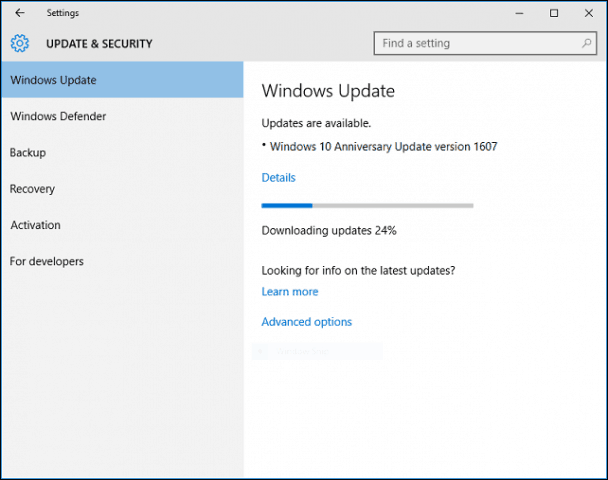
Task: Focus the Find a setting field
Action: [485, 43]
